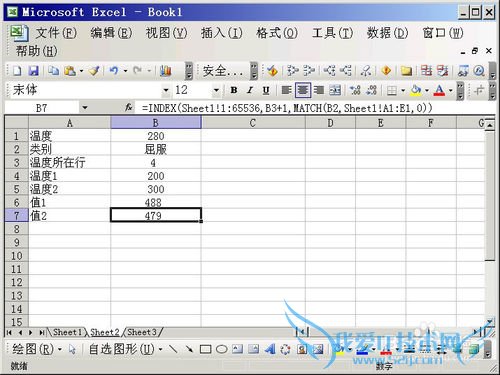
Task: Open the 插入(I) menu
Action: [x=221, y=33]
